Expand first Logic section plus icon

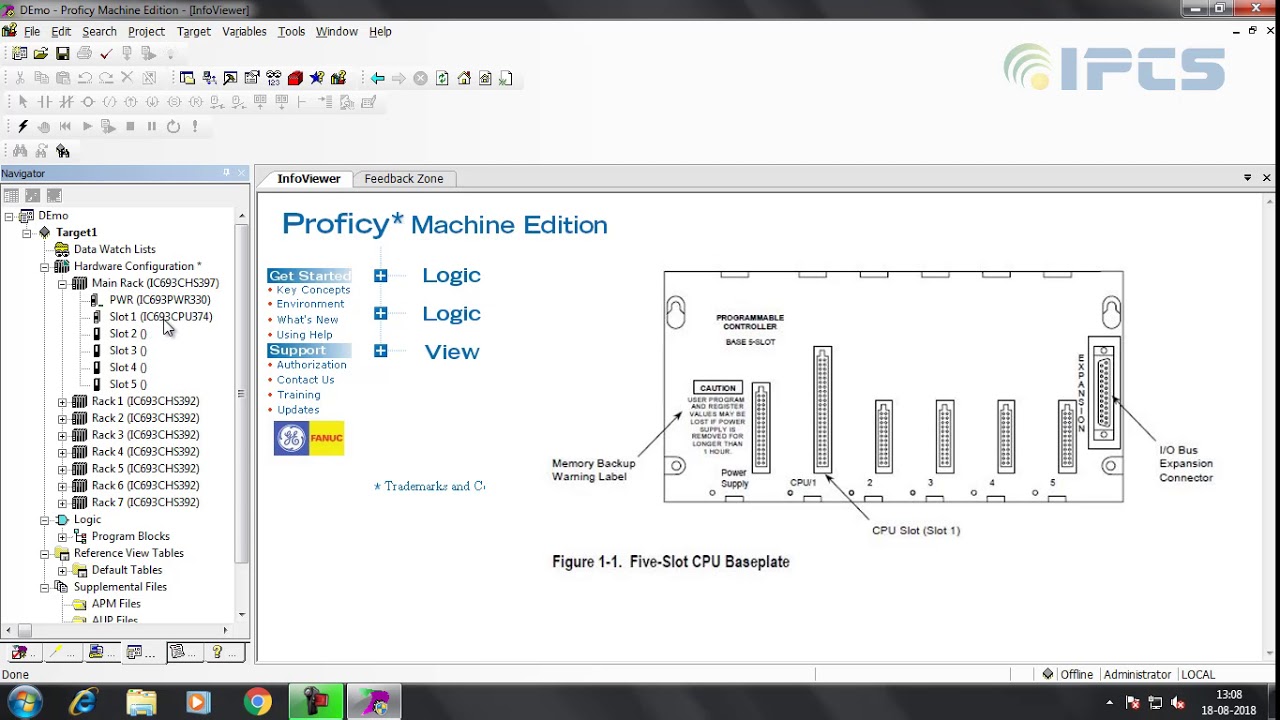(380, 276)
